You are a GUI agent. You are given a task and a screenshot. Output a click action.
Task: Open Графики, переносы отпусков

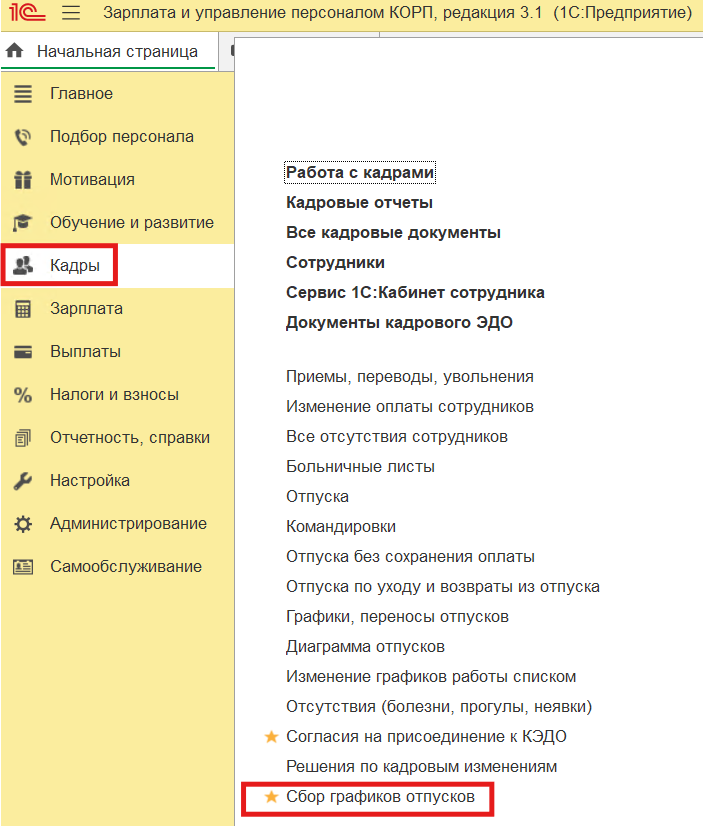pyautogui.click(x=397, y=617)
